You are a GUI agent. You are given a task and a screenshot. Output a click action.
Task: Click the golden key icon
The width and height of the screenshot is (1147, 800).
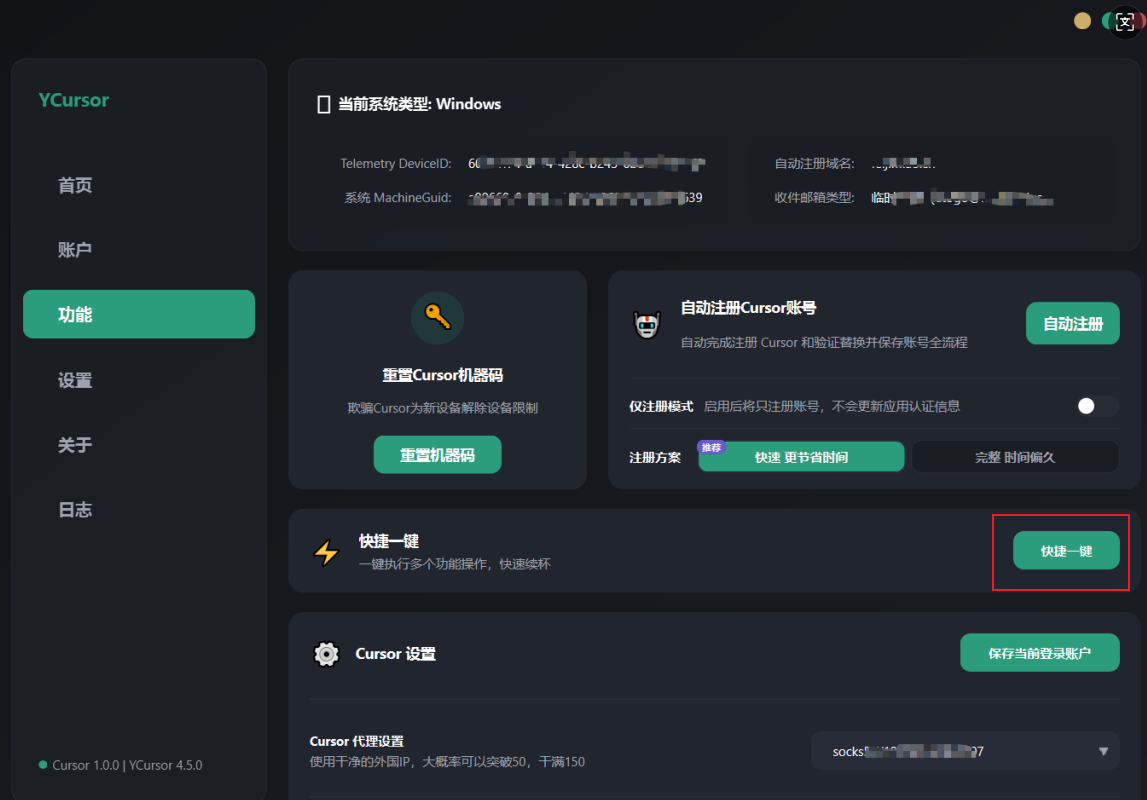pos(437,317)
